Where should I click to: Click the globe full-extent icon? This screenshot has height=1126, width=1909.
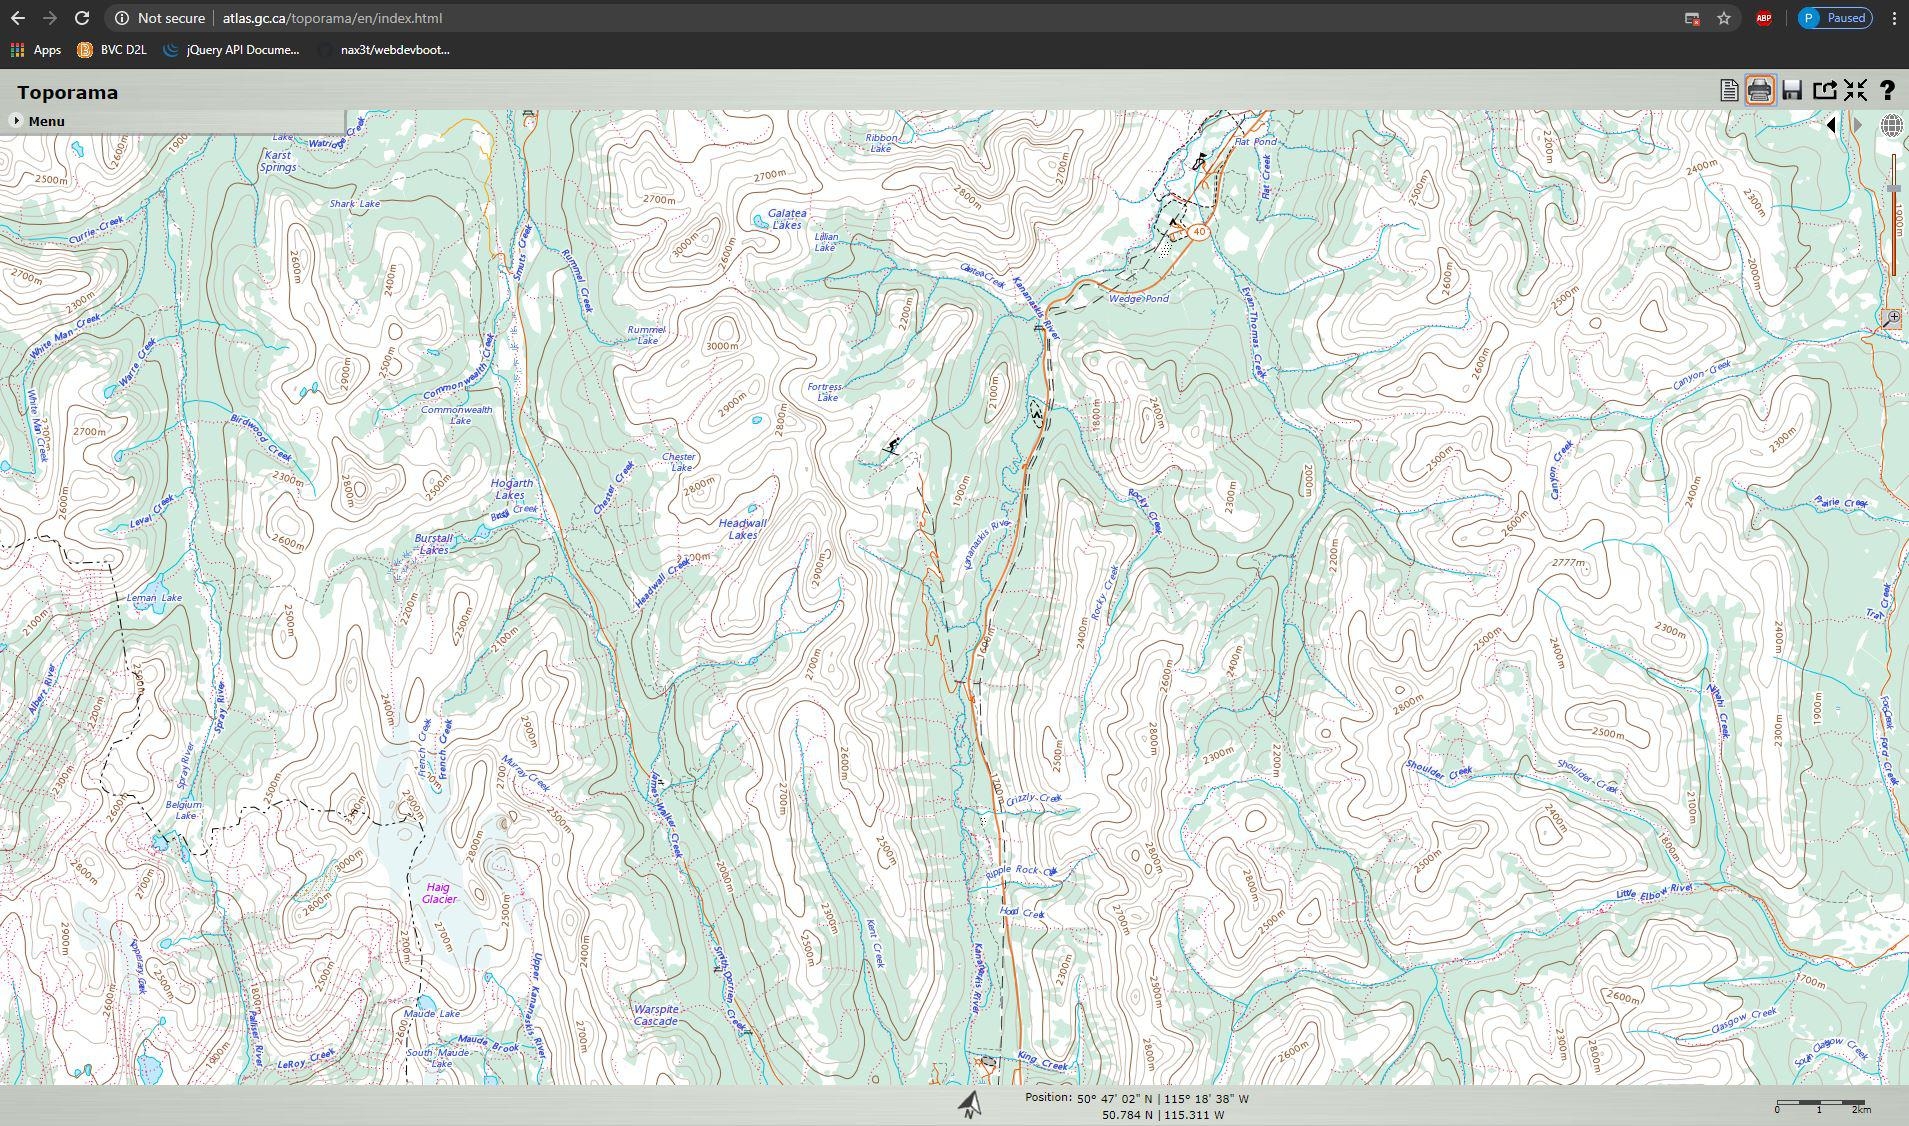pyautogui.click(x=1891, y=126)
